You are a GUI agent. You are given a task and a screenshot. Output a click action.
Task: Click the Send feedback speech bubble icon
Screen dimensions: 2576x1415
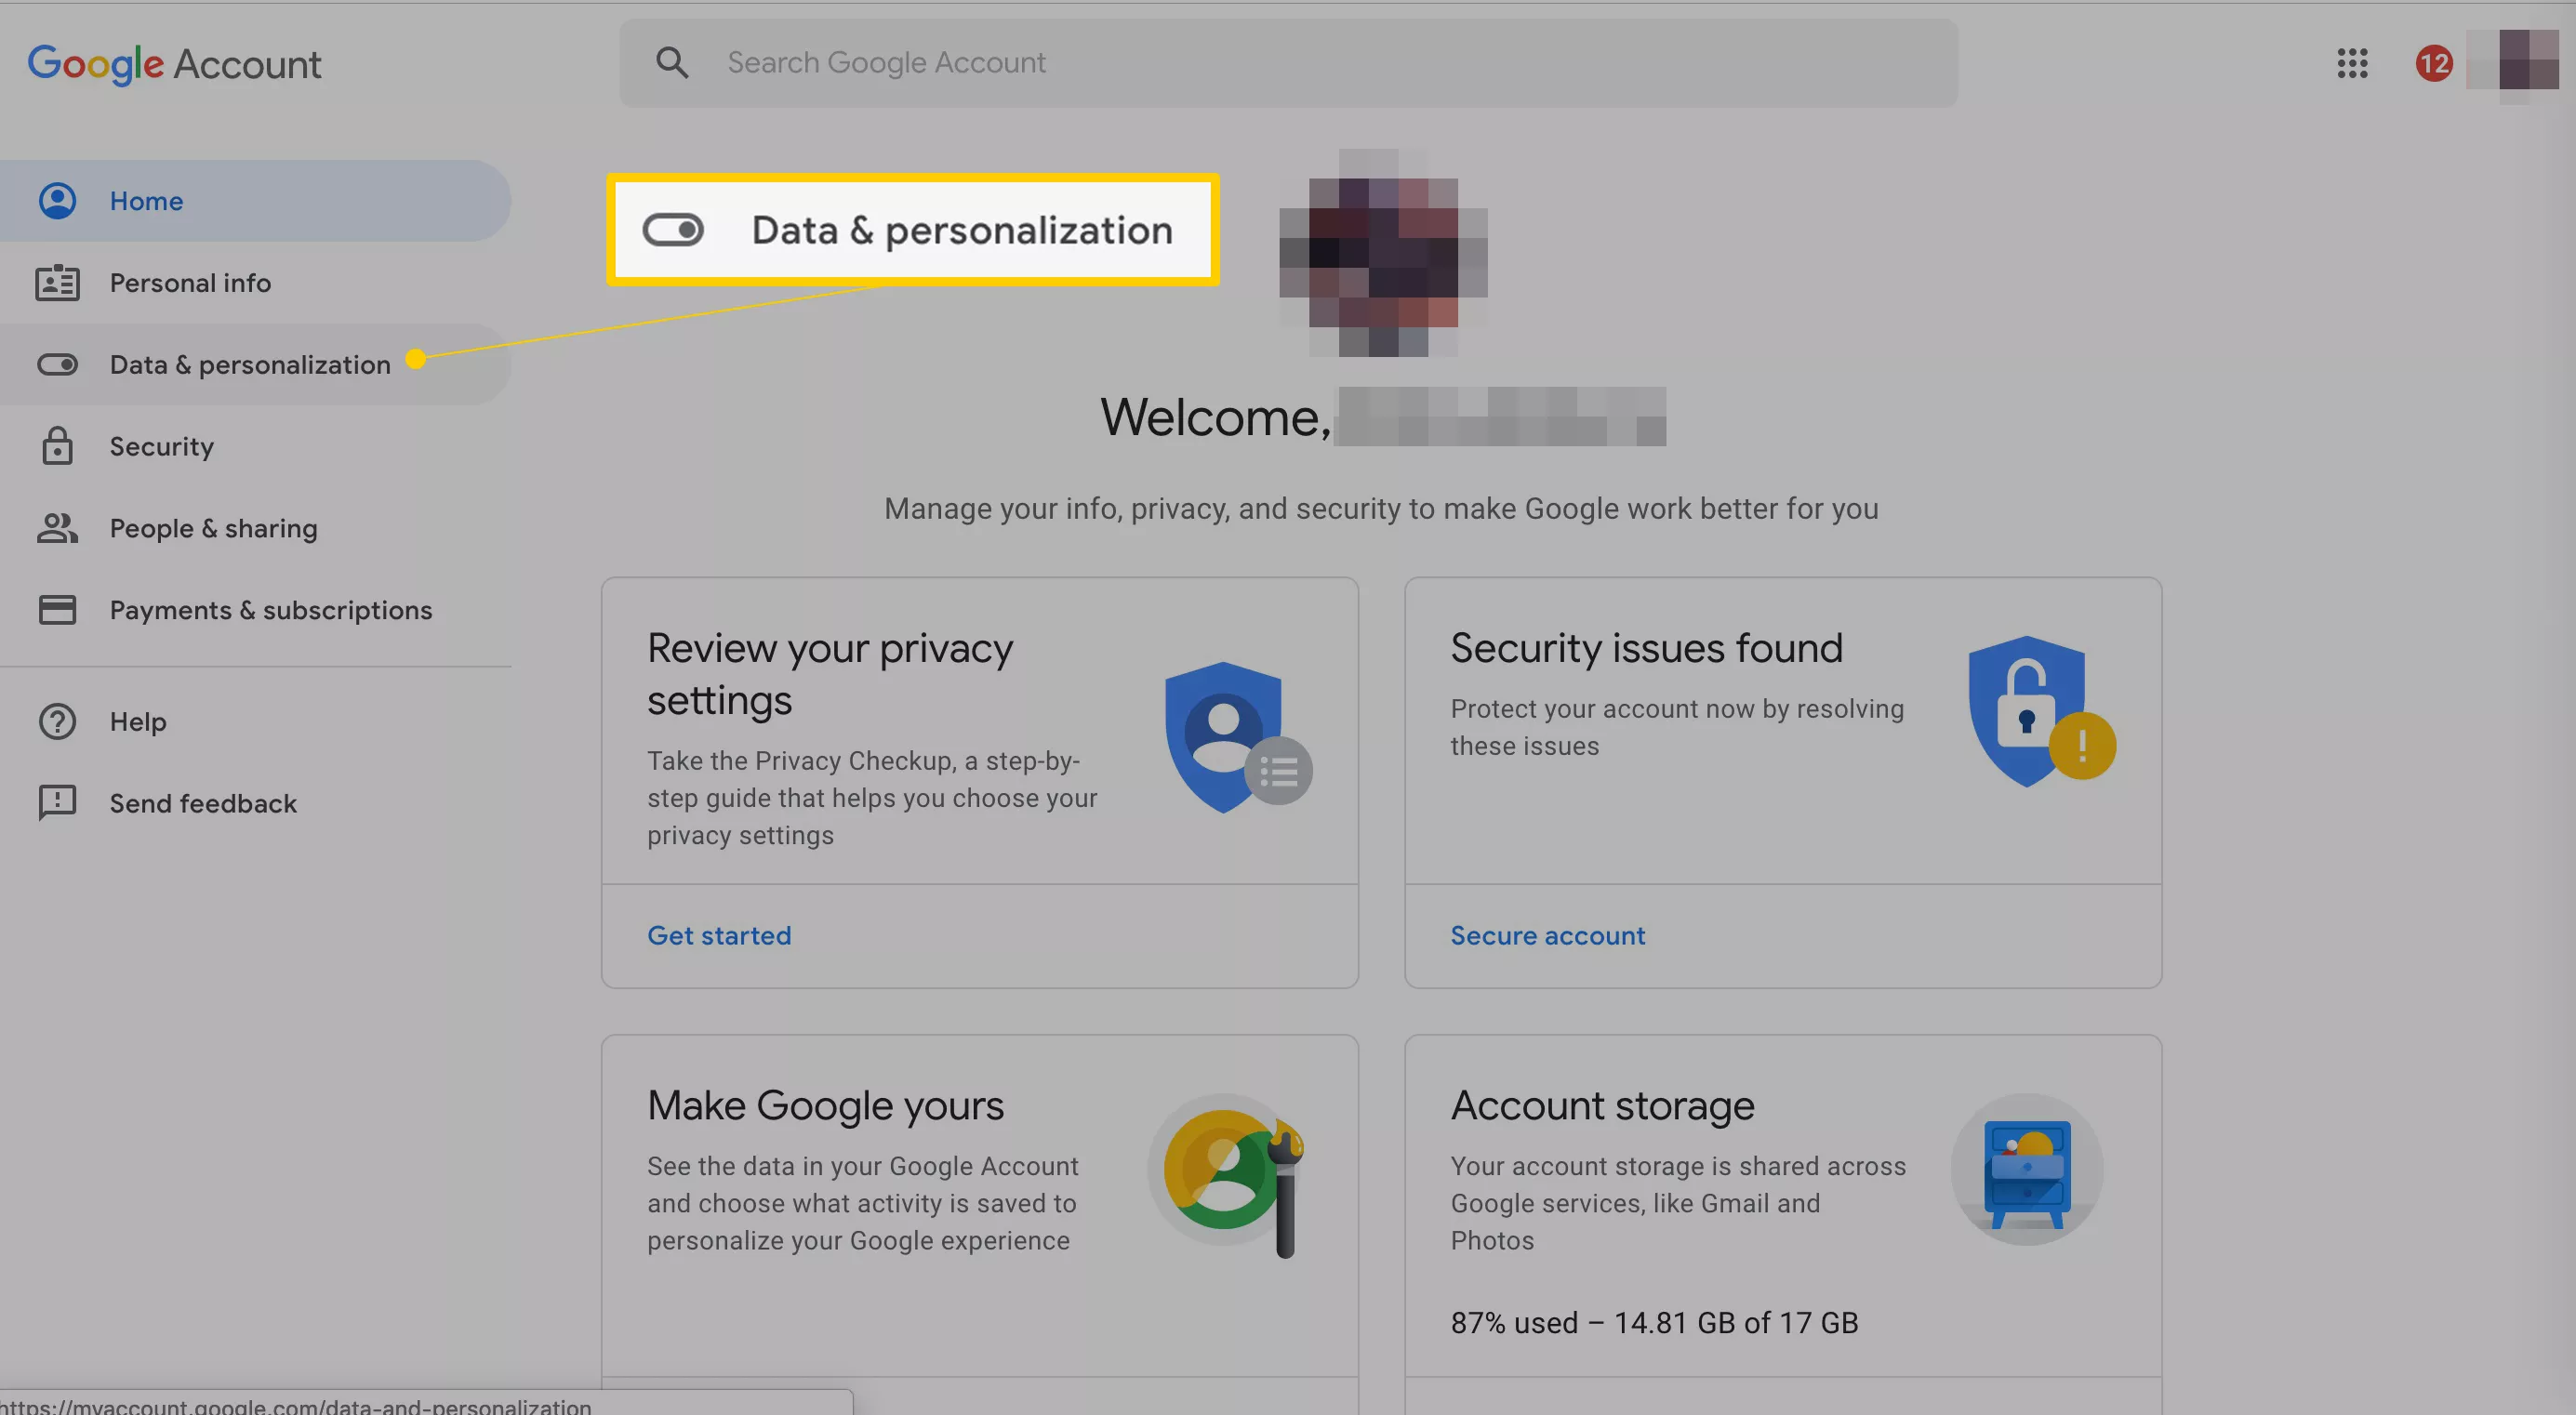click(57, 803)
